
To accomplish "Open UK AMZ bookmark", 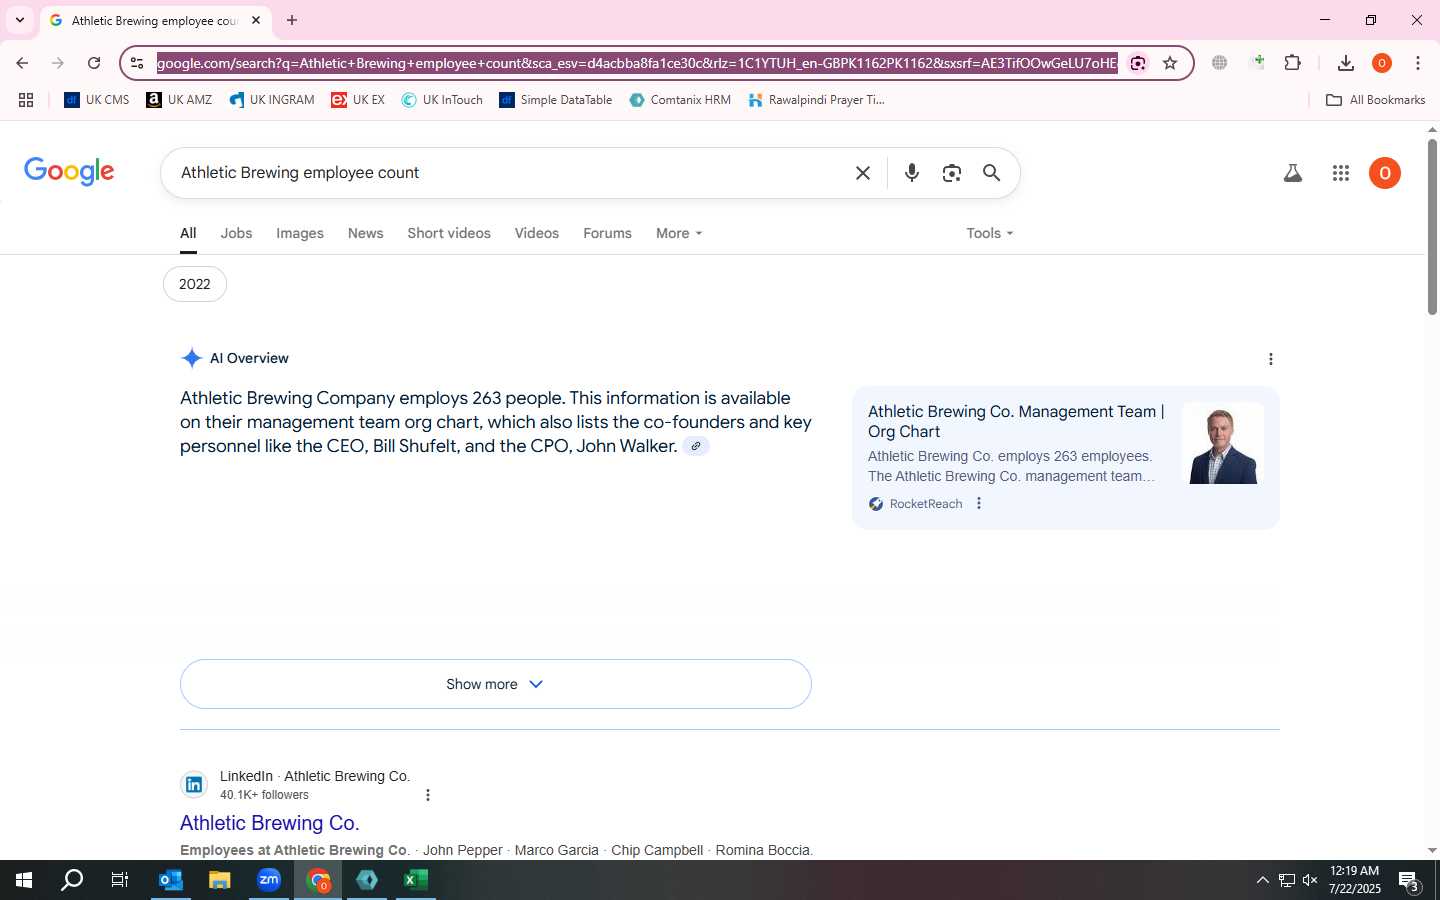I will (x=179, y=100).
